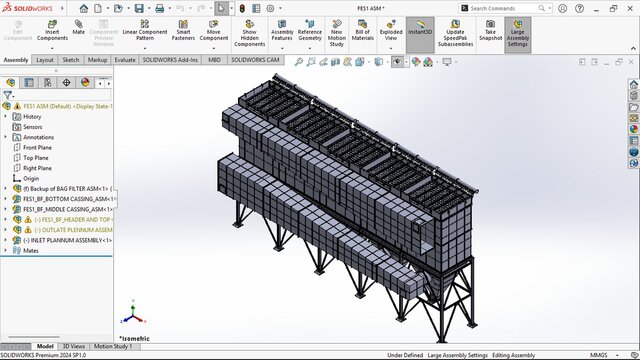Screen dimensions: 640x360
Task: Open Reference Geometry tool
Action: pyautogui.click(x=310, y=30)
